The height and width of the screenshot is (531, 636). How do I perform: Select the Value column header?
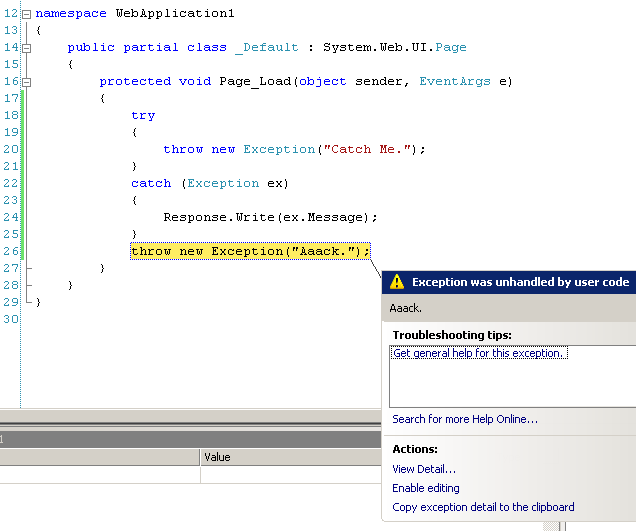pos(291,457)
